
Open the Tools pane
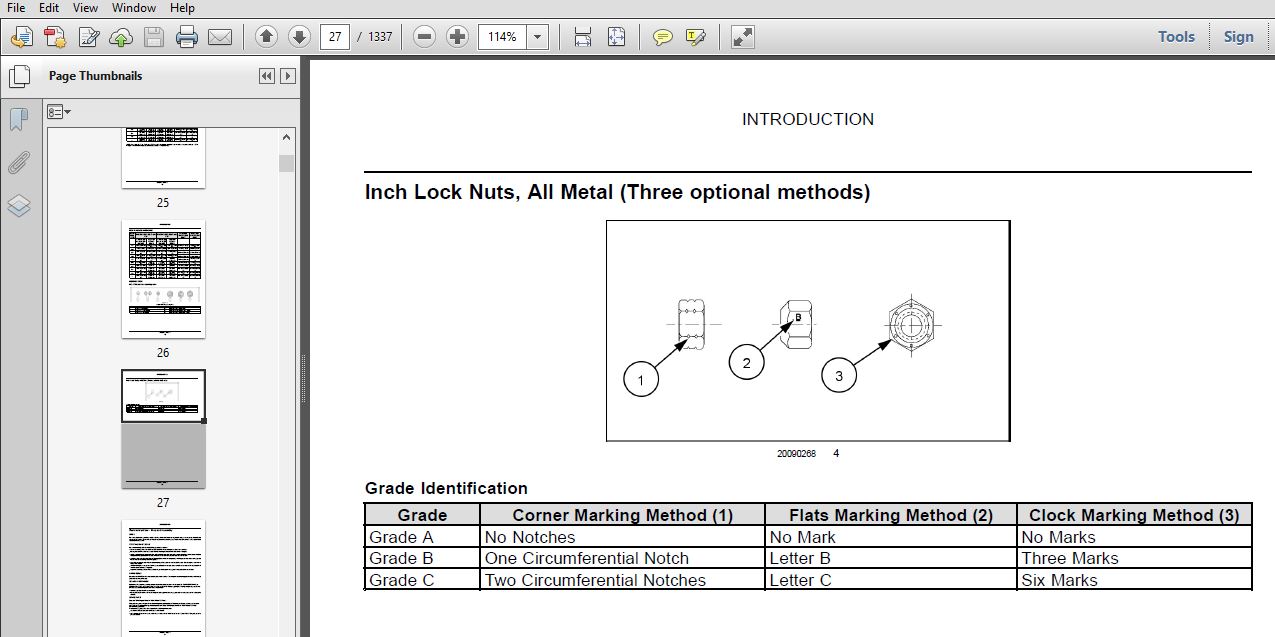[x=1176, y=37]
